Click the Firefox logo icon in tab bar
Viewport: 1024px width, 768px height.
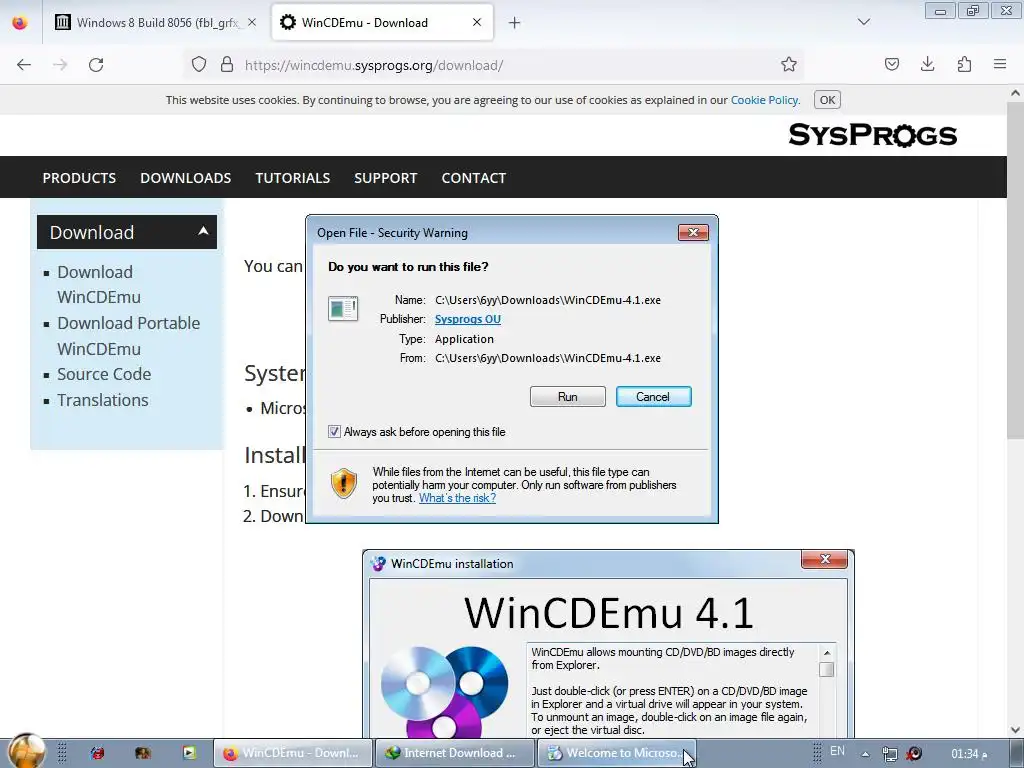pos(20,22)
